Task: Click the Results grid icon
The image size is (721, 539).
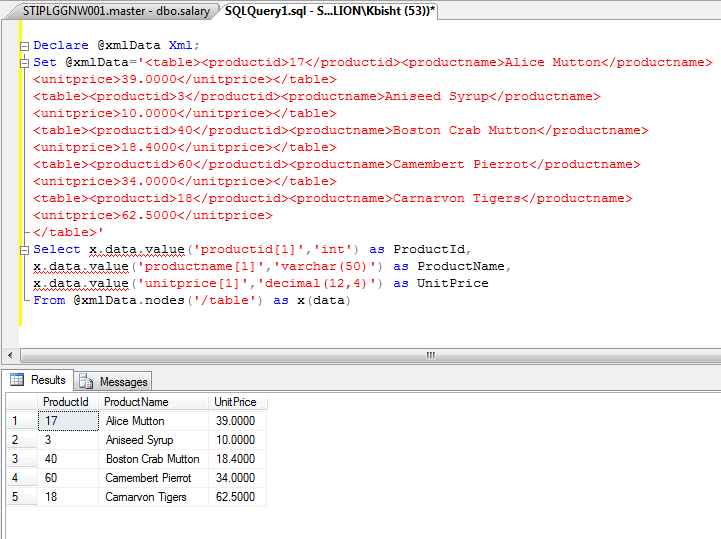Action: click(x=17, y=380)
